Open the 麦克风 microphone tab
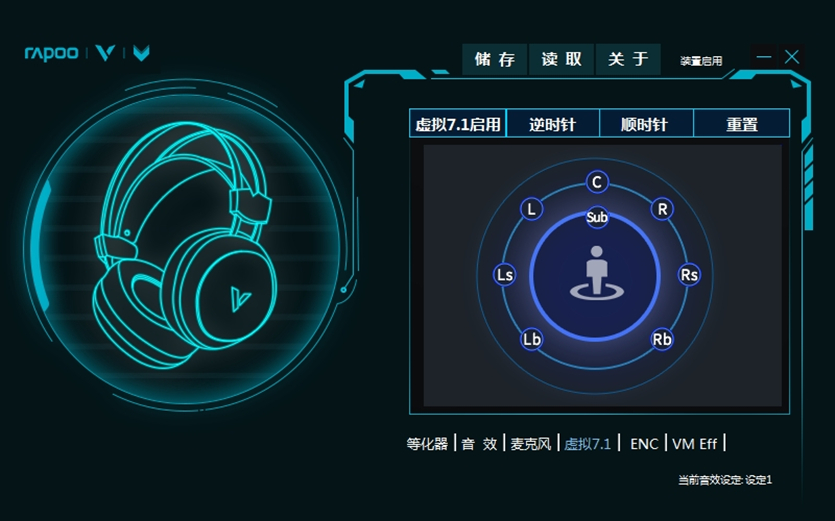 [530, 444]
